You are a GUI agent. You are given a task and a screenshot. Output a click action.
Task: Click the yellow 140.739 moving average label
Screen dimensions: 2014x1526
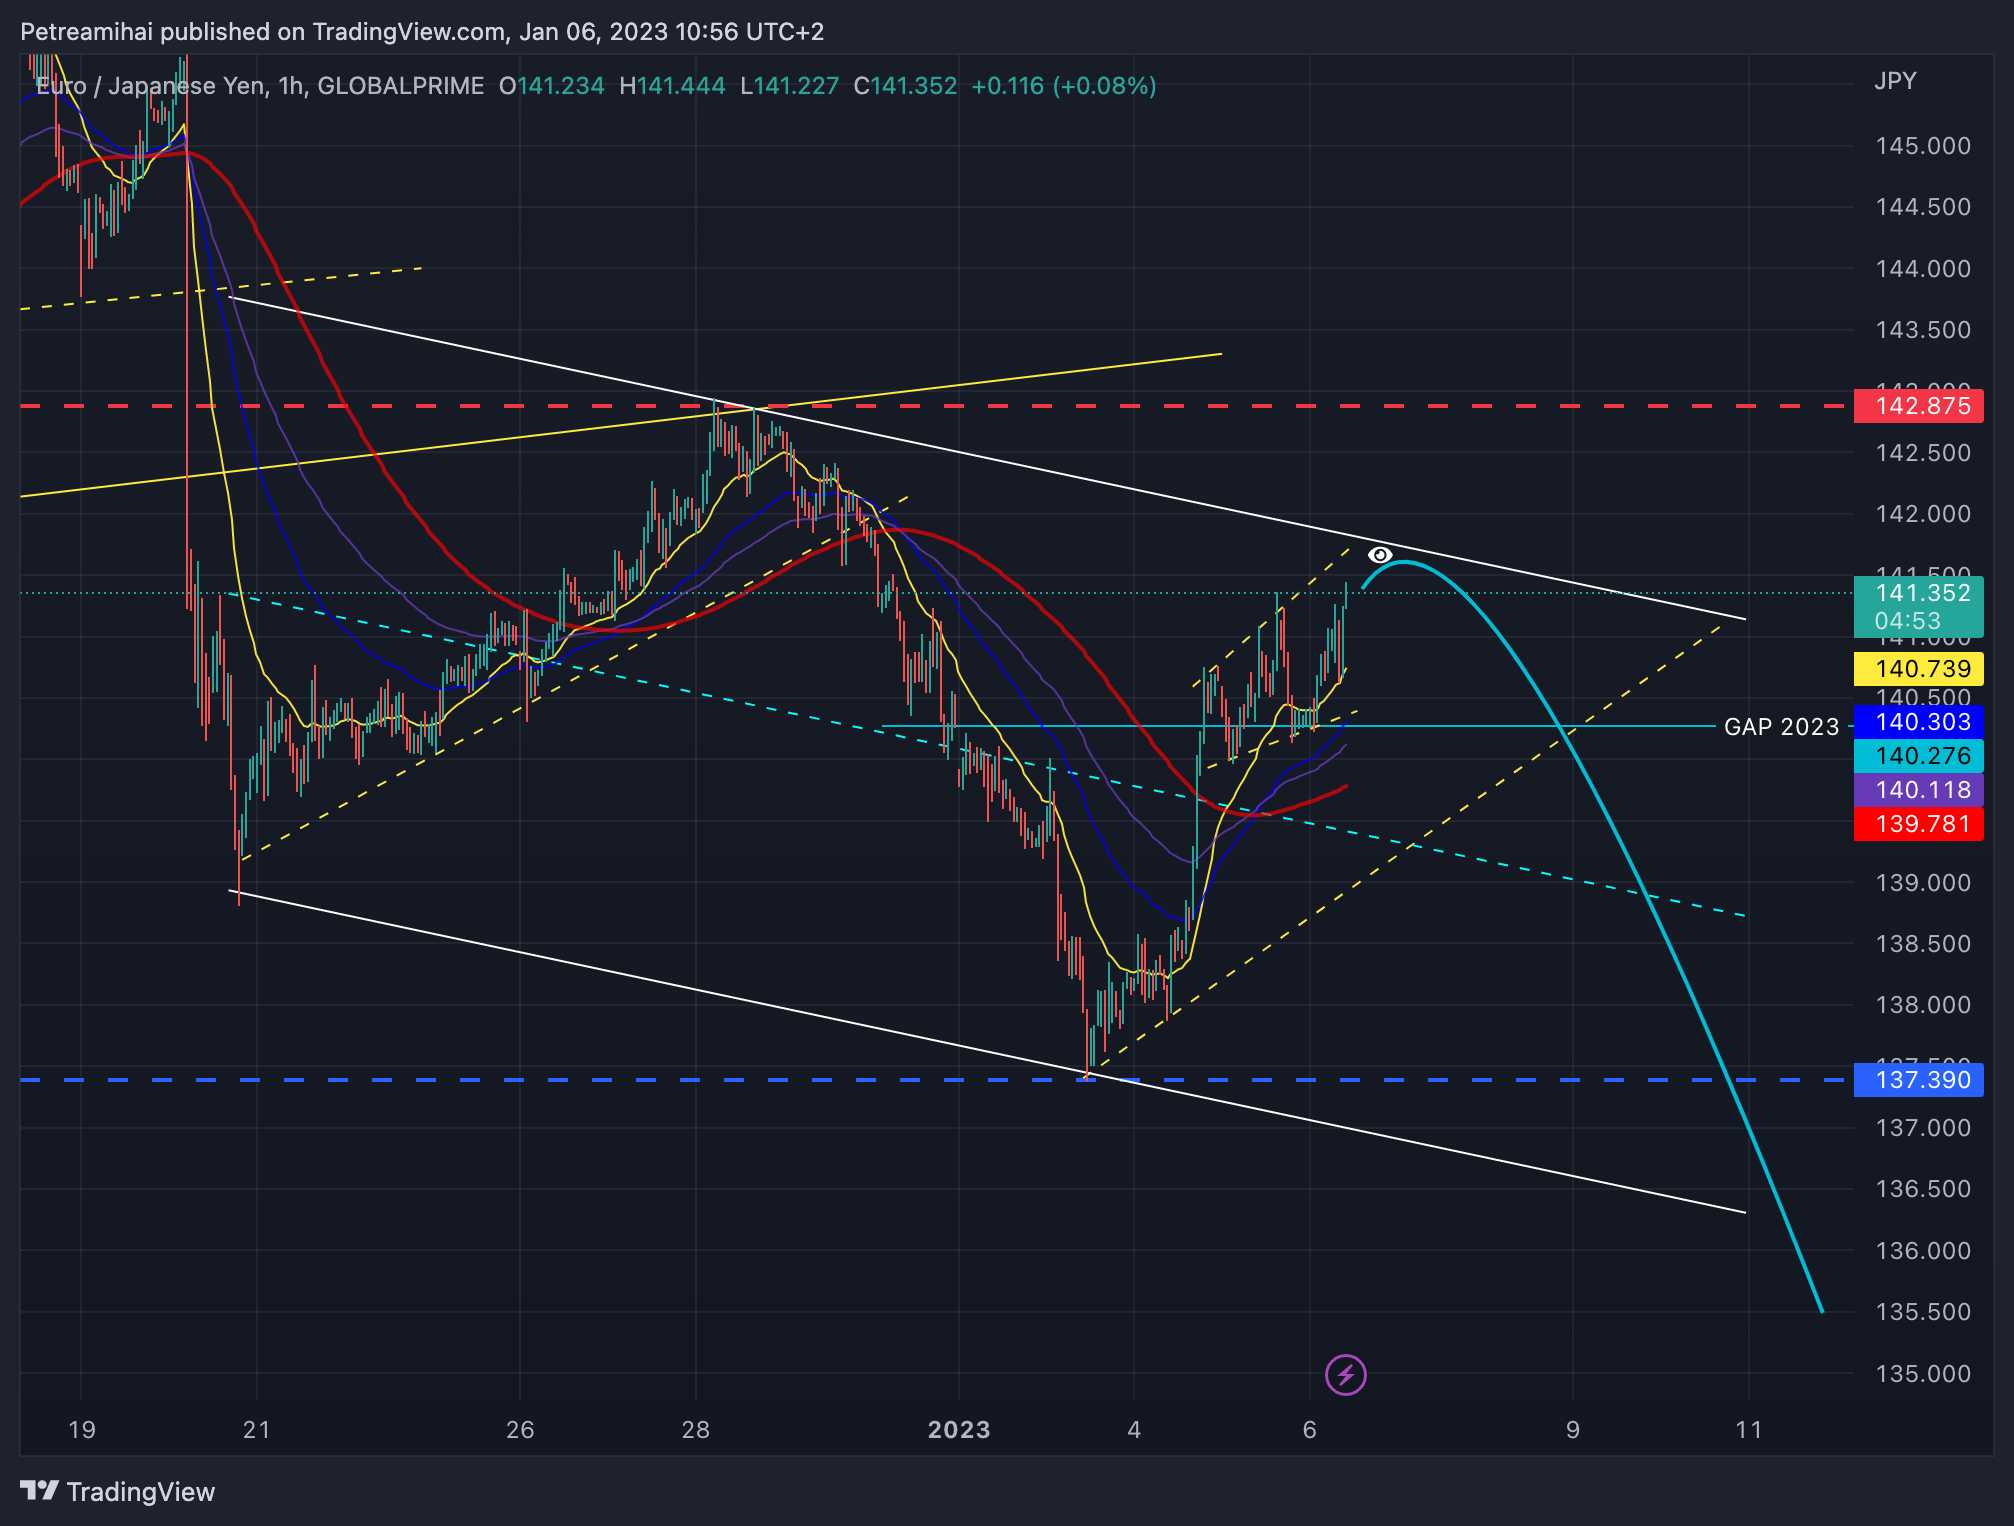tap(1918, 669)
